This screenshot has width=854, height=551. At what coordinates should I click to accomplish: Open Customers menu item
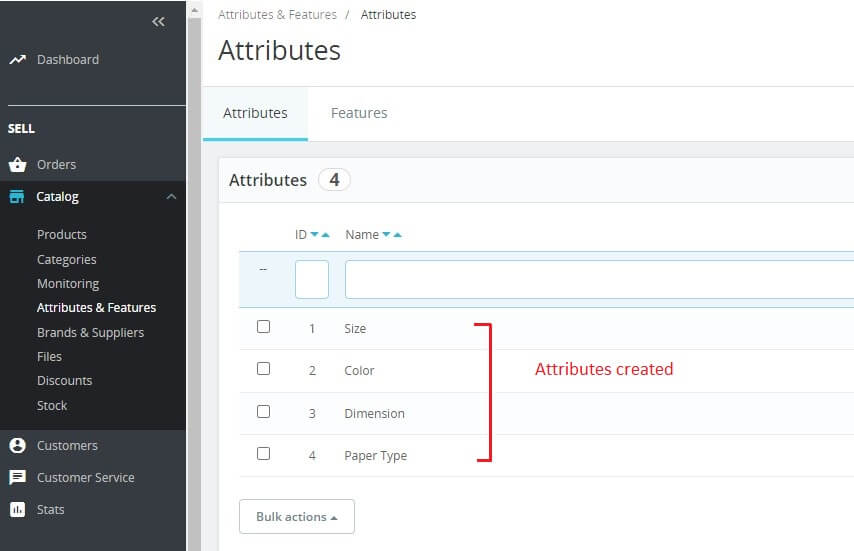68,445
